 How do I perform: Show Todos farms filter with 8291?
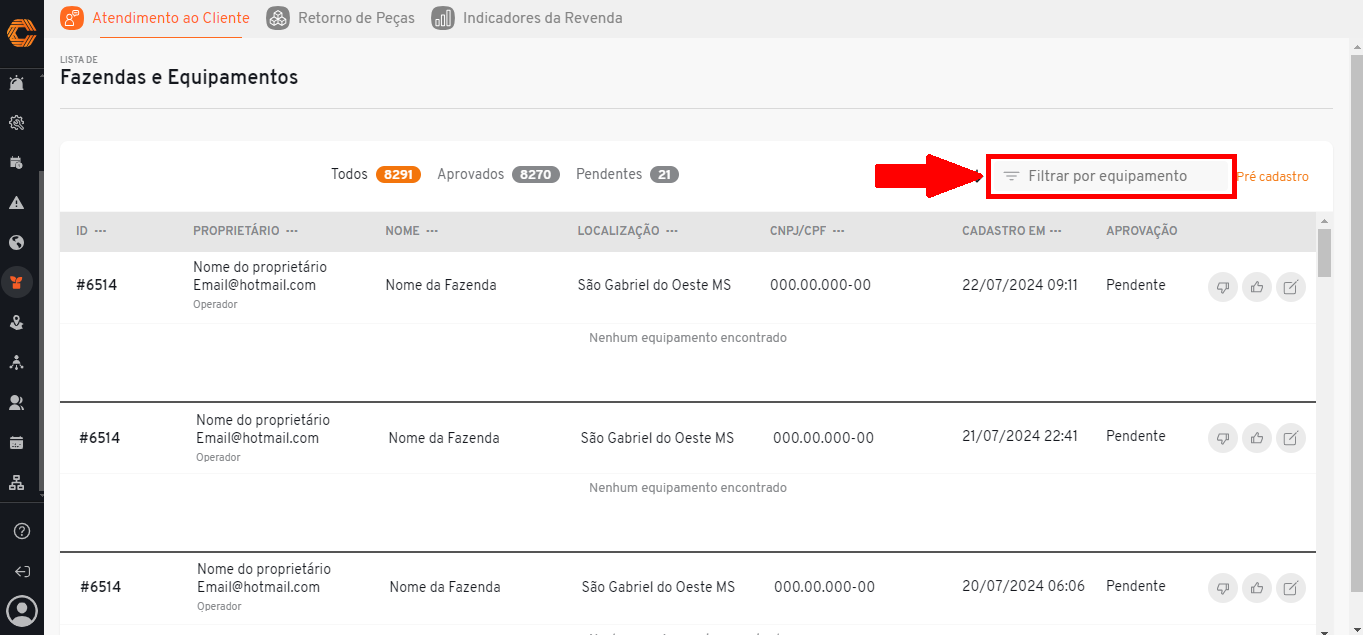tap(376, 174)
